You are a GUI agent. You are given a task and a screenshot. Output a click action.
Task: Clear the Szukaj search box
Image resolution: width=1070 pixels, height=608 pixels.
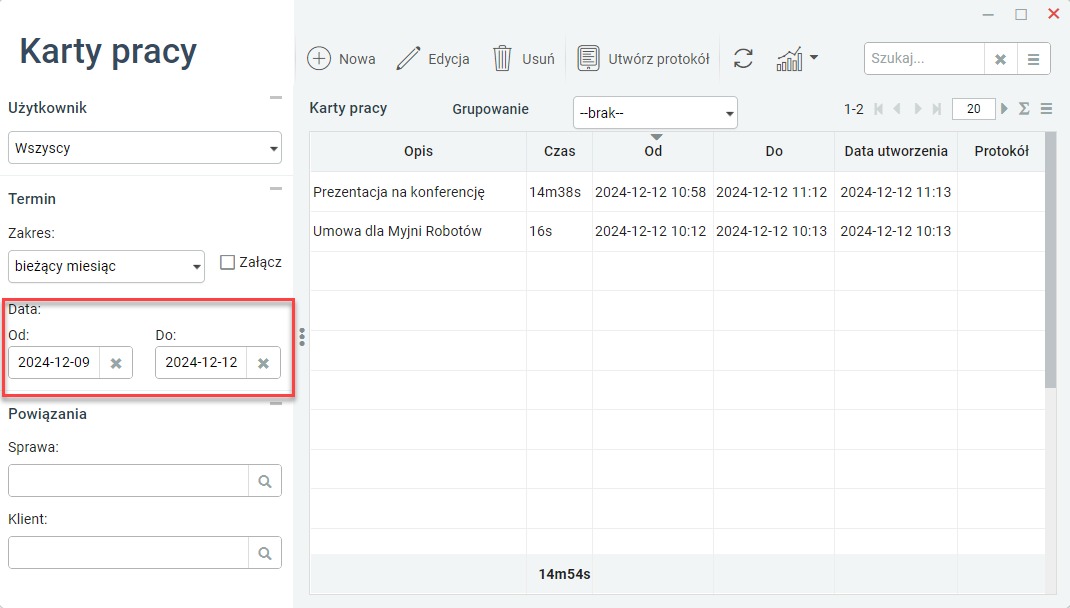tap(1000, 59)
